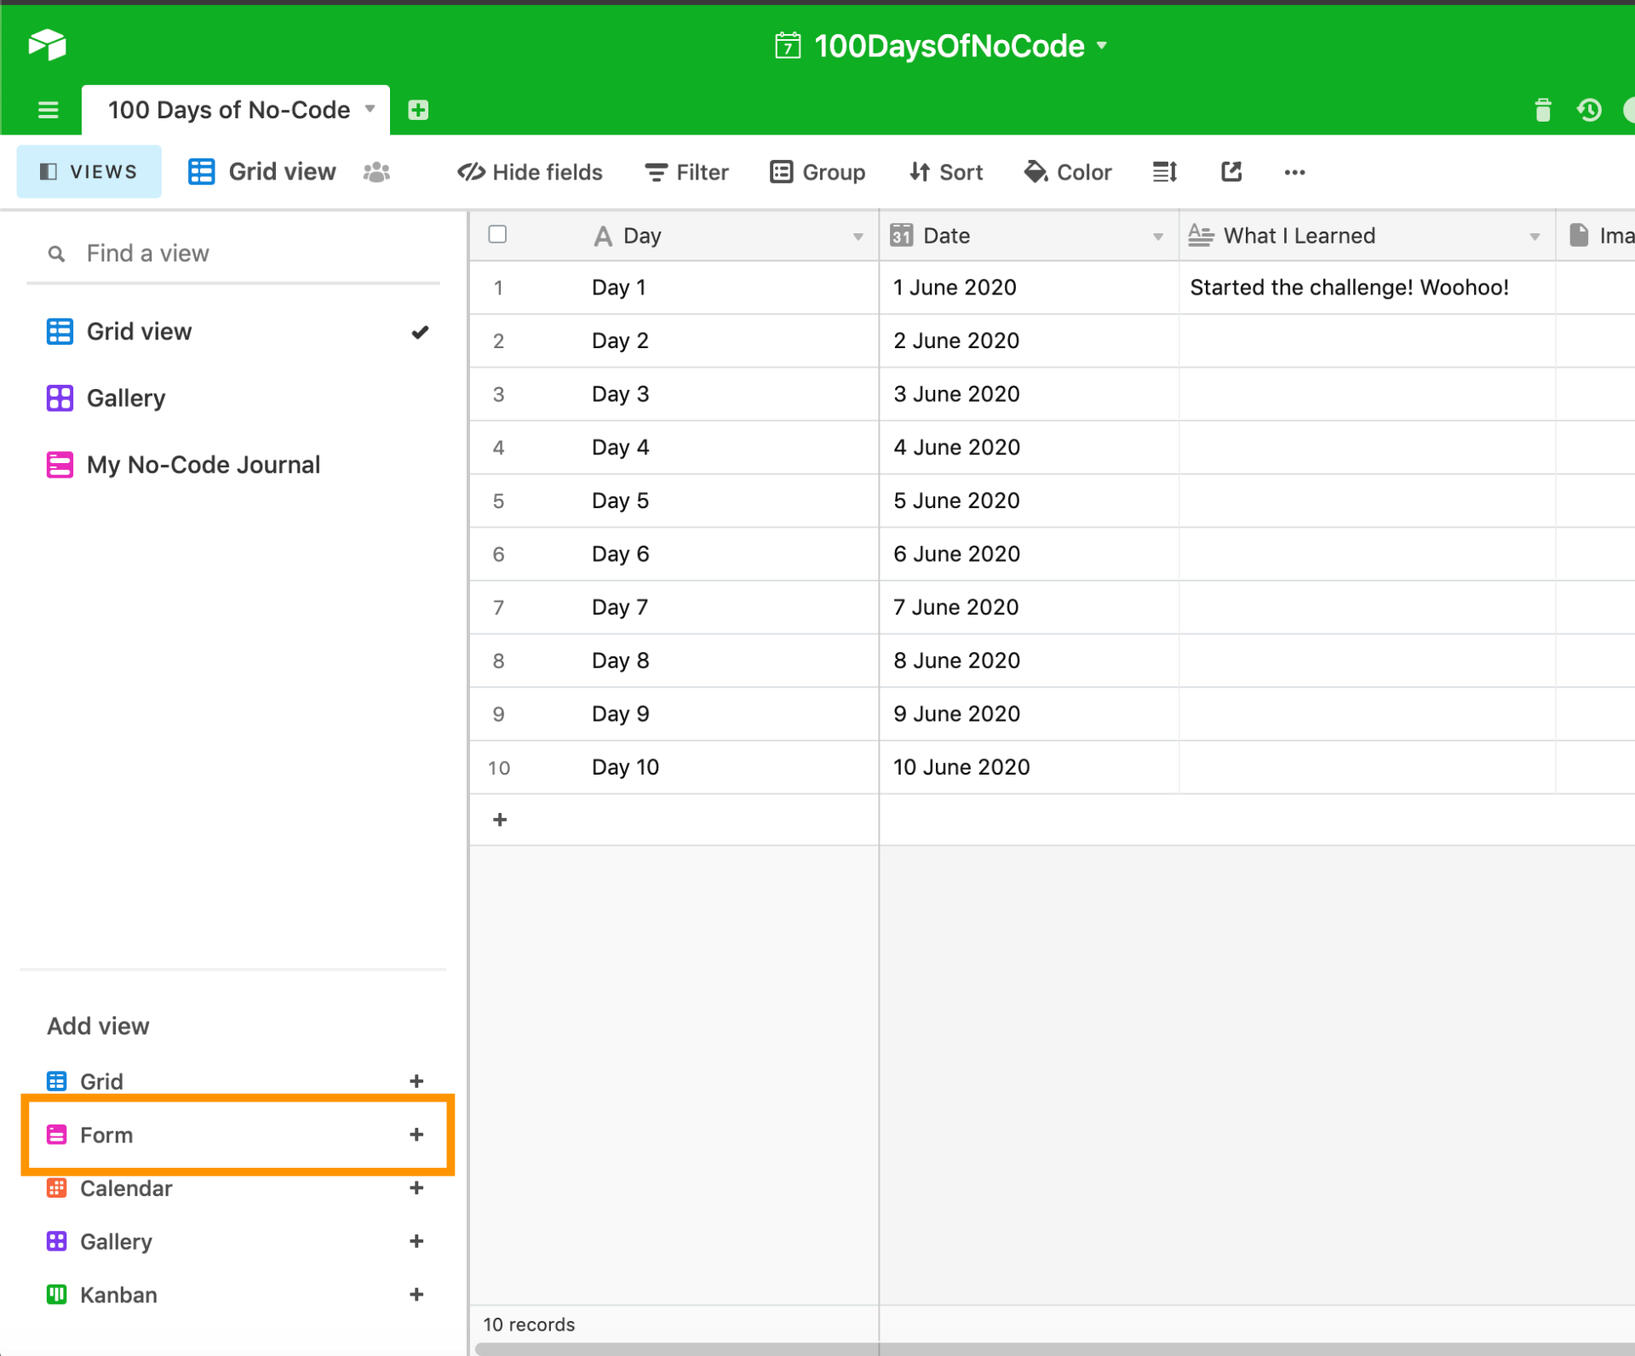Viewport: 1635px width, 1356px height.
Task: Open the Color records option
Action: click(x=1068, y=172)
